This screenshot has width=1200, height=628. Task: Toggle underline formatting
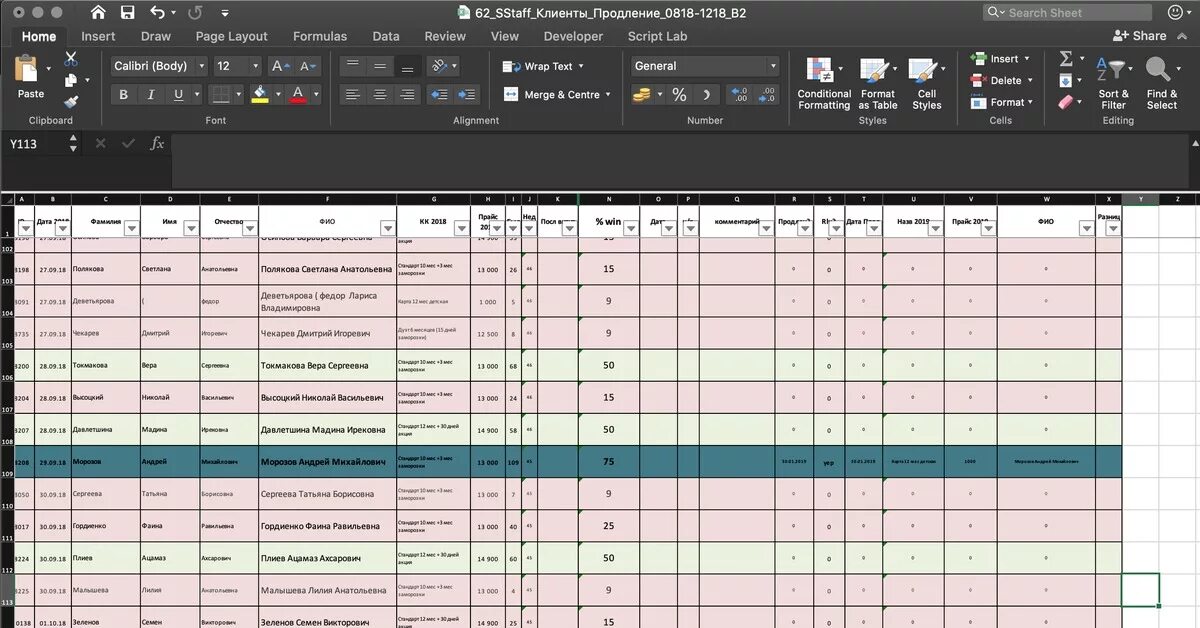click(x=178, y=95)
